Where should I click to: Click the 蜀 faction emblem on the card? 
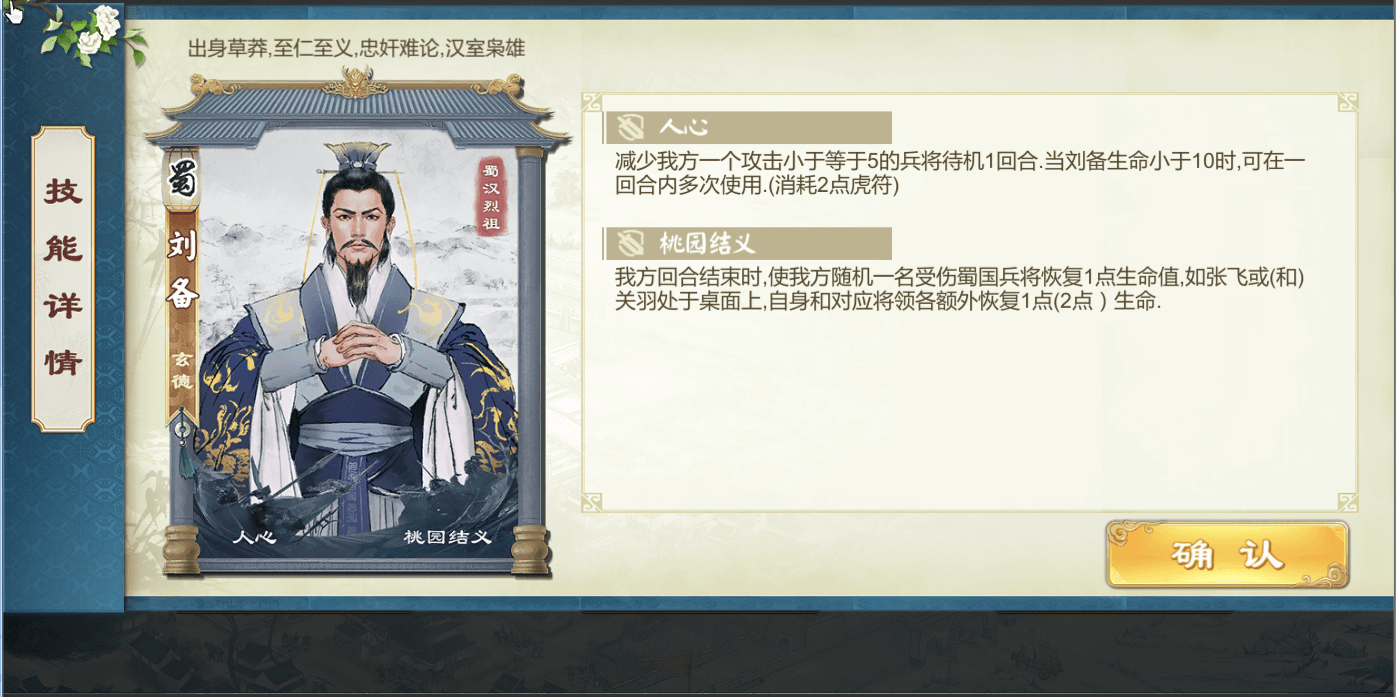182,183
